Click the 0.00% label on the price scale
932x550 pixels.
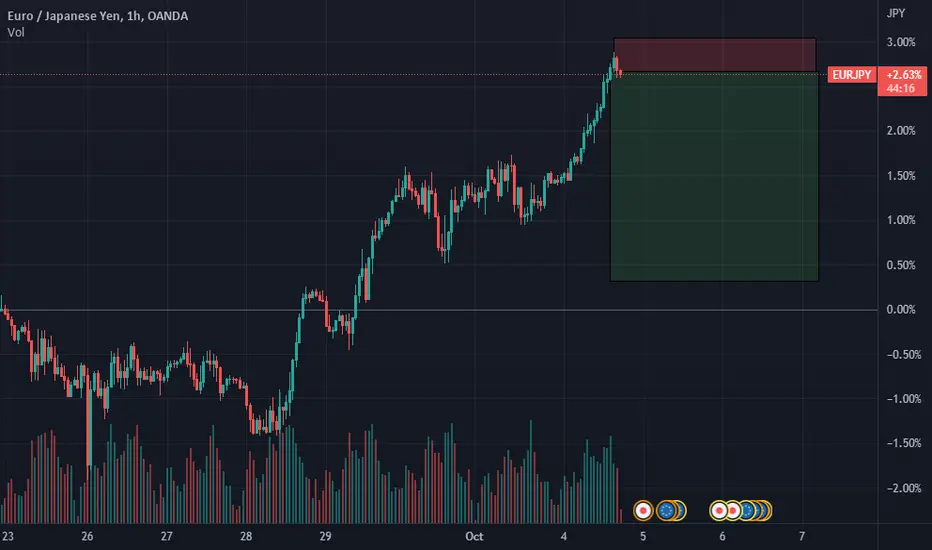tap(900, 310)
